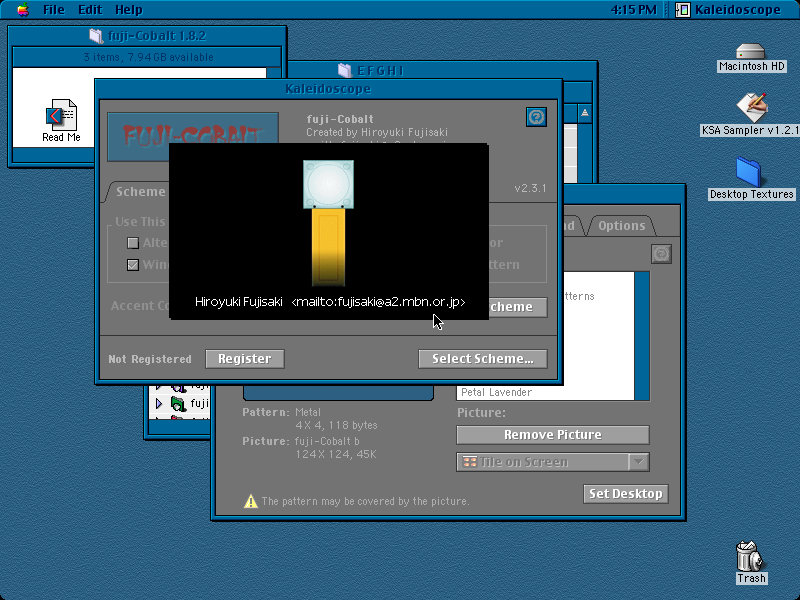This screenshot has height=600, width=800.
Task: Click the Kaleidoscope window title bar
Action: [328, 89]
